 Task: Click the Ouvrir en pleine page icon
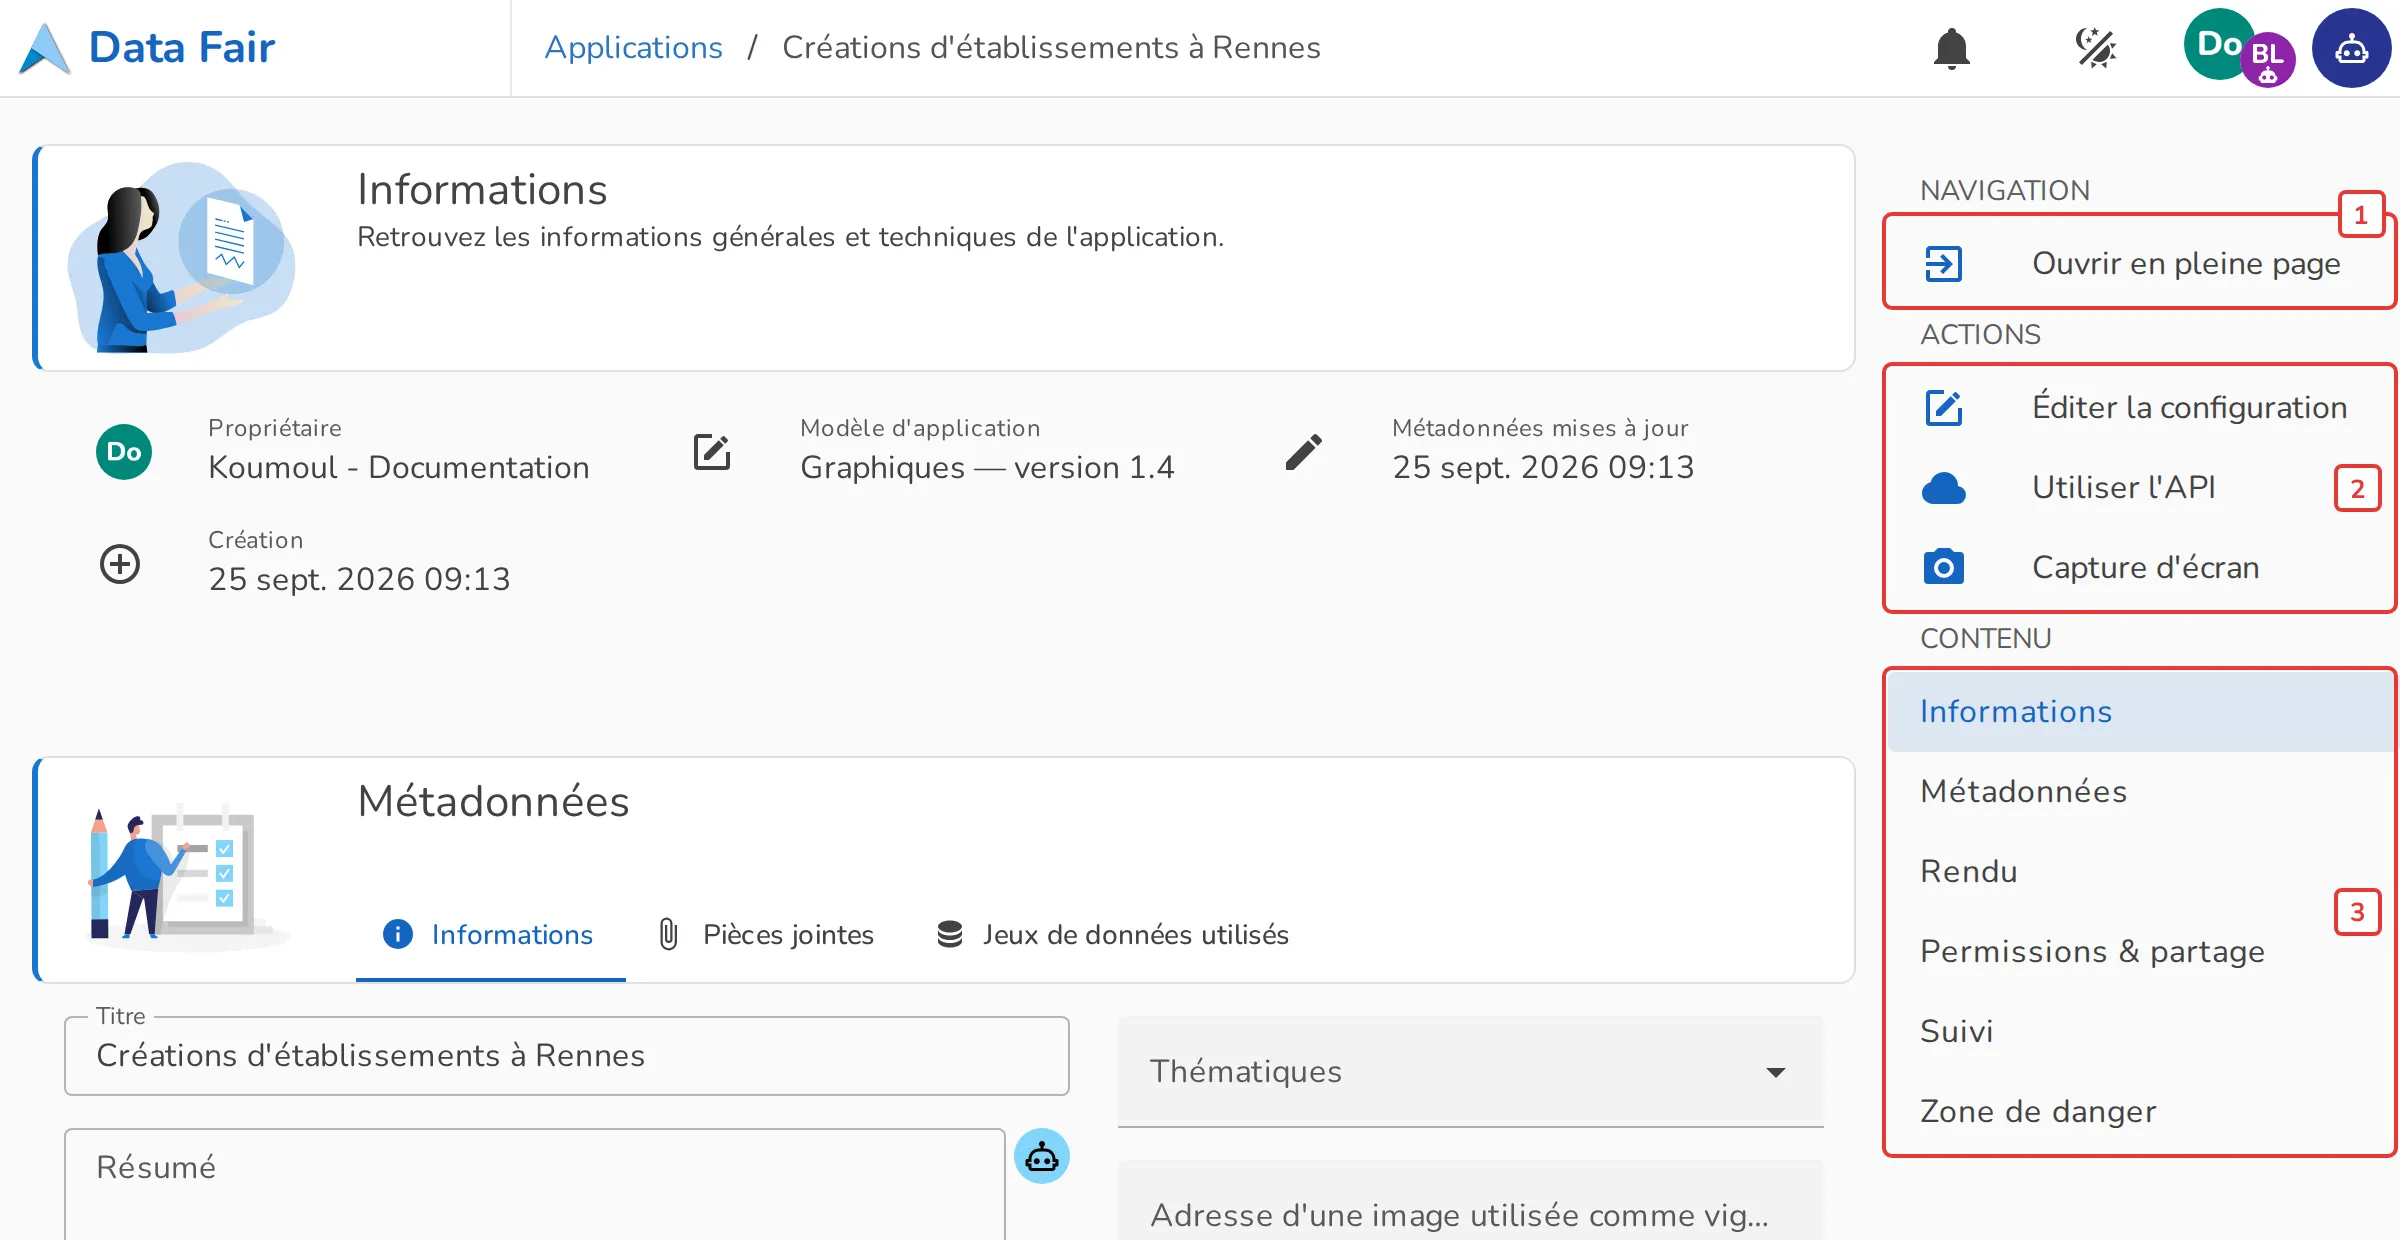tap(1943, 264)
